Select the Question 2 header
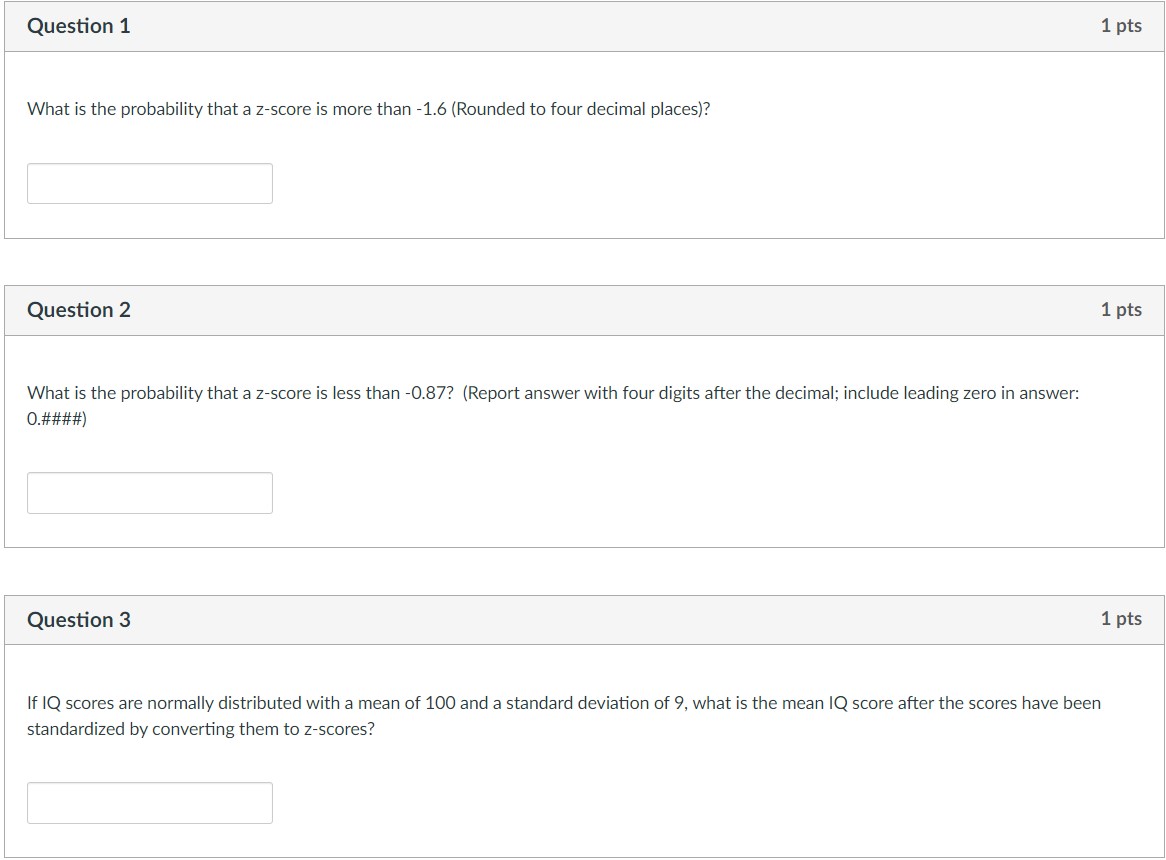Viewport: 1166px width, 860px height. [x=78, y=309]
